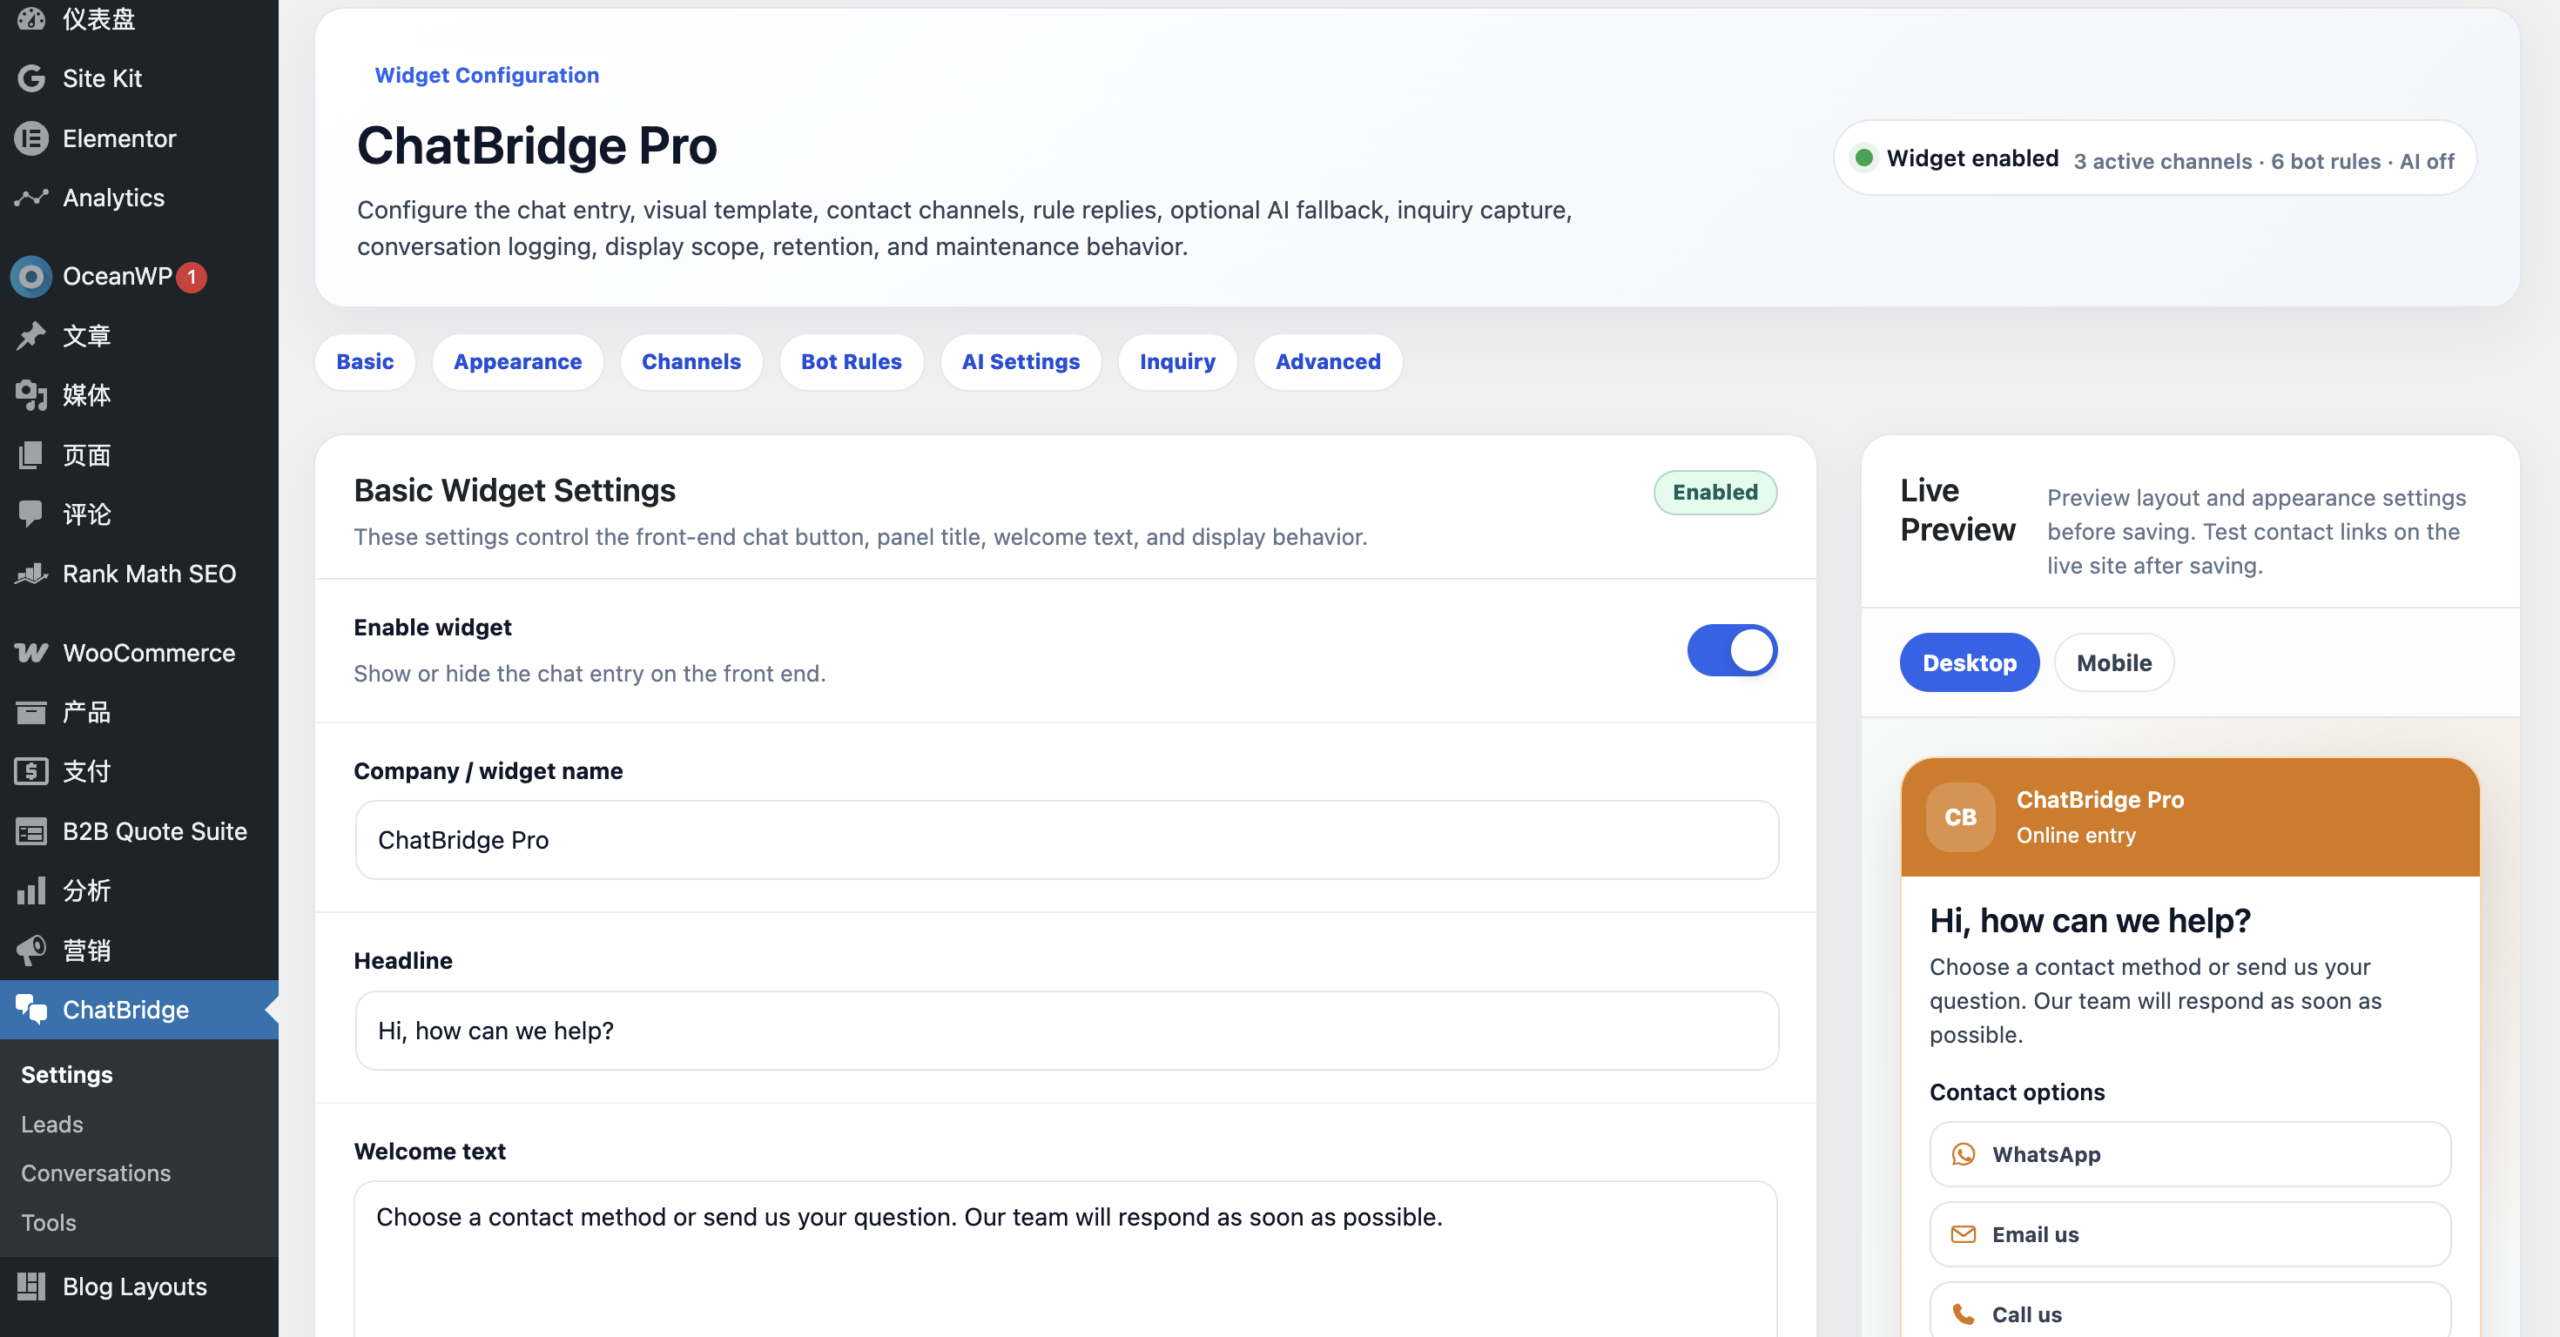The width and height of the screenshot is (2560, 1337).
Task: Open ChatBridge Settings submenu item
Action: click(x=67, y=1075)
